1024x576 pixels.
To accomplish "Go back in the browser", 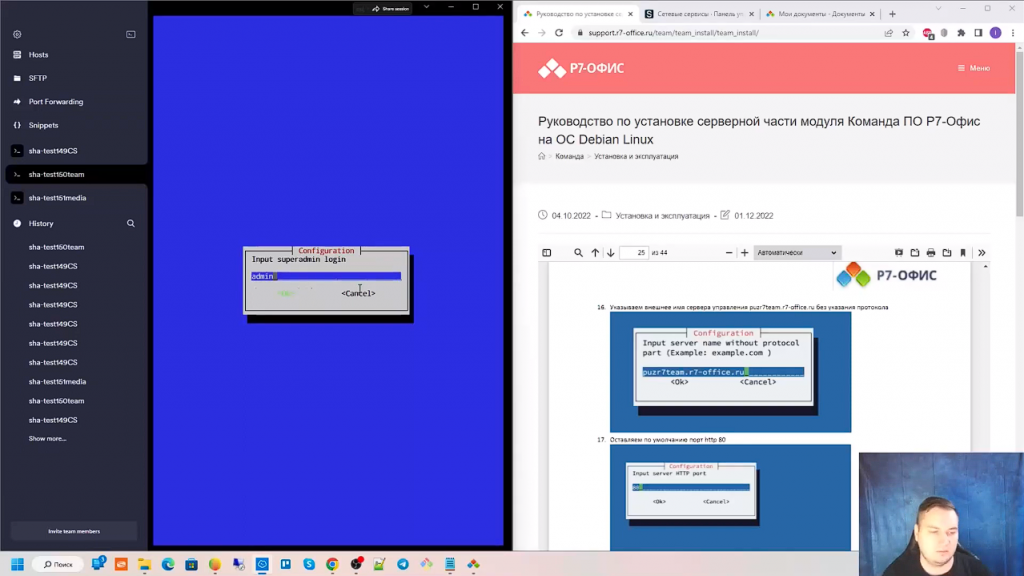I will [x=525, y=33].
